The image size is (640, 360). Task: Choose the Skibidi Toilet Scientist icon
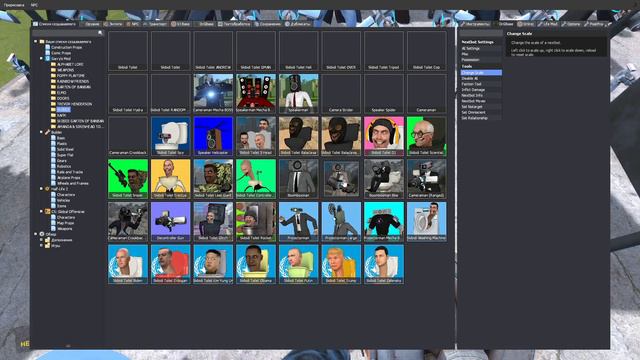coord(427,136)
